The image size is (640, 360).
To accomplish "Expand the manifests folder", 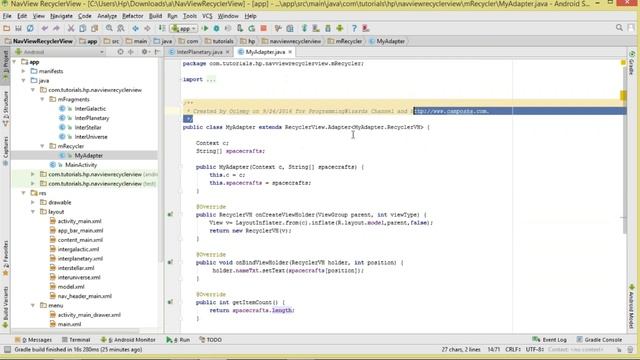I will (x=24, y=71).
